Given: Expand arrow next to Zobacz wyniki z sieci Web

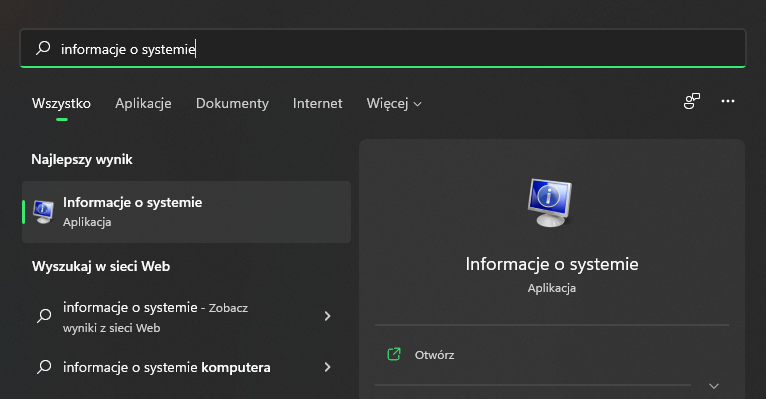Looking at the screenshot, I should click(327, 316).
